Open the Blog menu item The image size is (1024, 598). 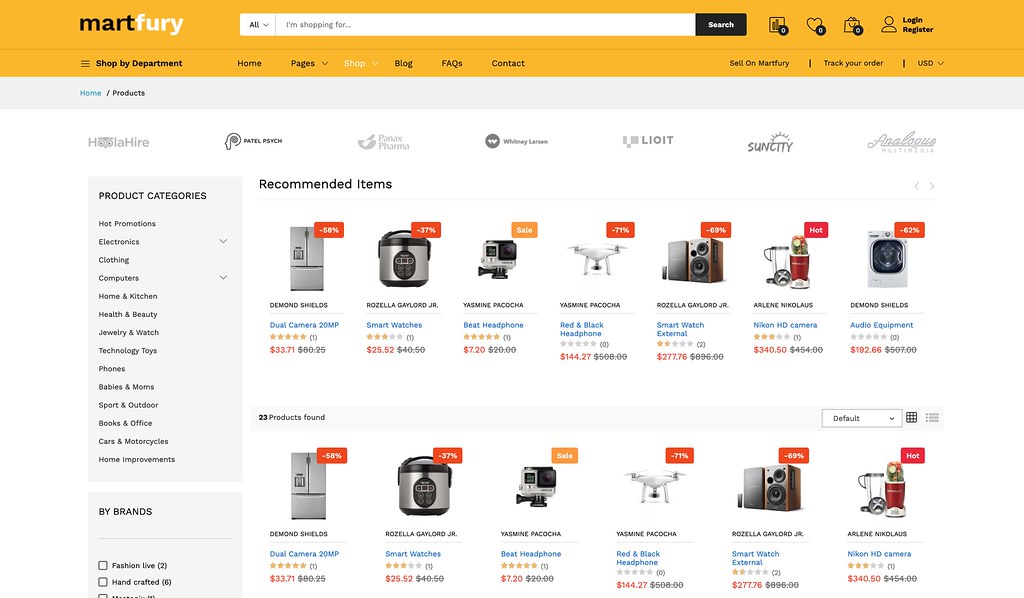(403, 63)
